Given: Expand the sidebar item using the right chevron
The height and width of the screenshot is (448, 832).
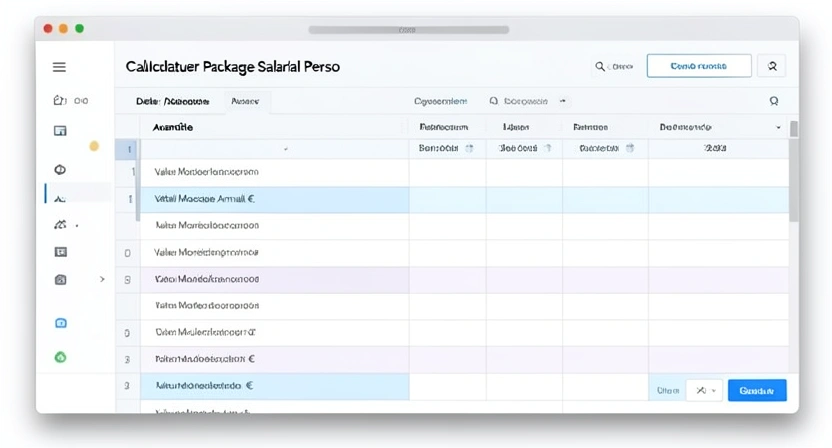Looking at the screenshot, I should tap(102, 279).
